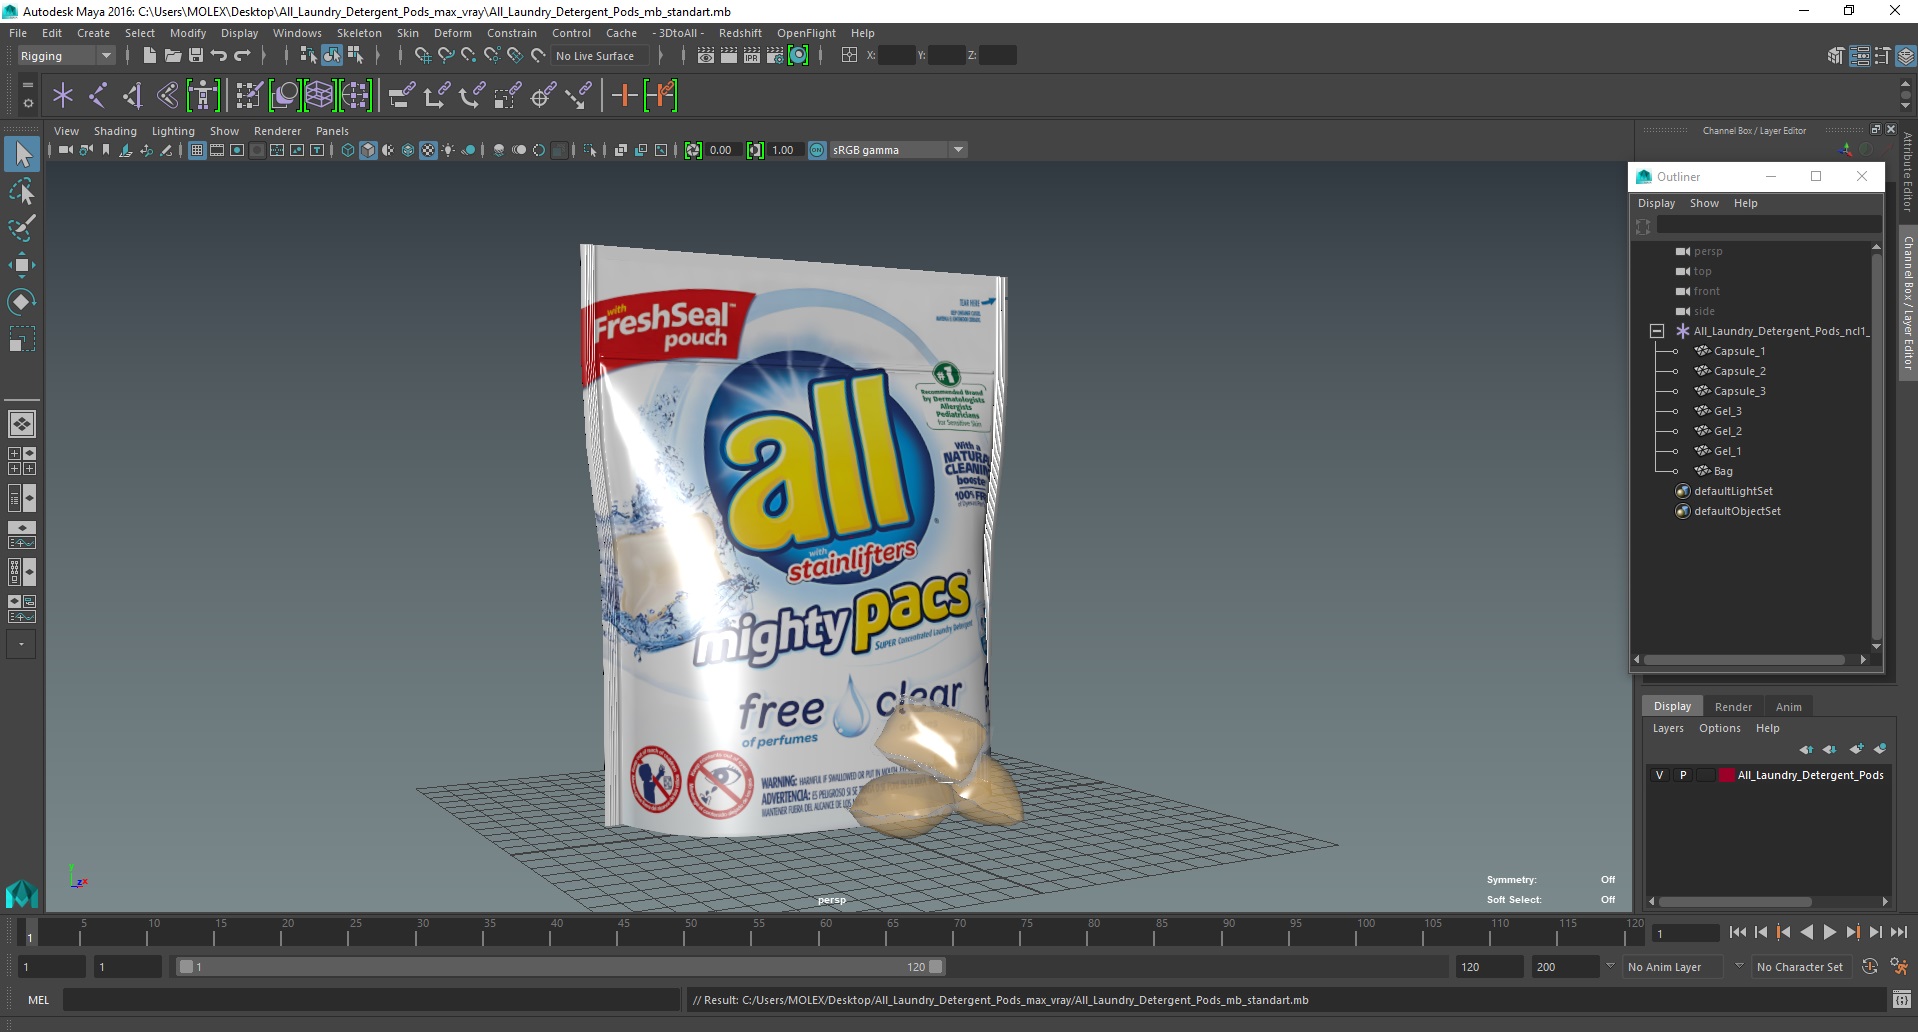Select Bag in the Outliner
This screenshot has height=1032, width=1918.
(1723, 471)
